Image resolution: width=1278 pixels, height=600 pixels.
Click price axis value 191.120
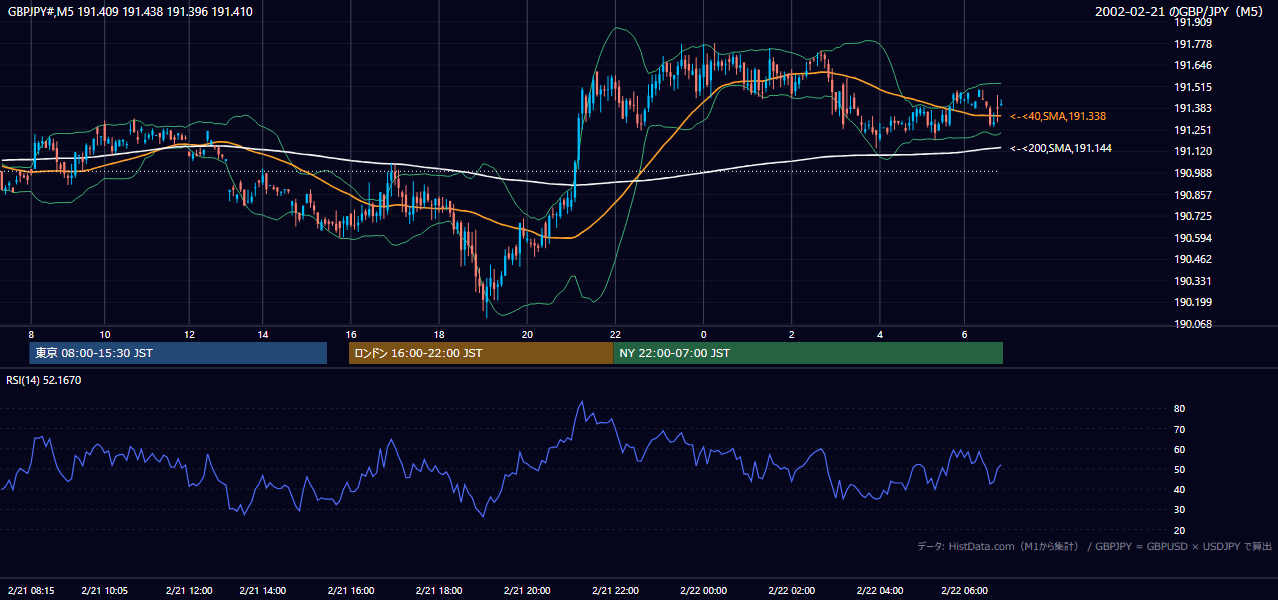pyautogui.click(x=1193, y=151)
